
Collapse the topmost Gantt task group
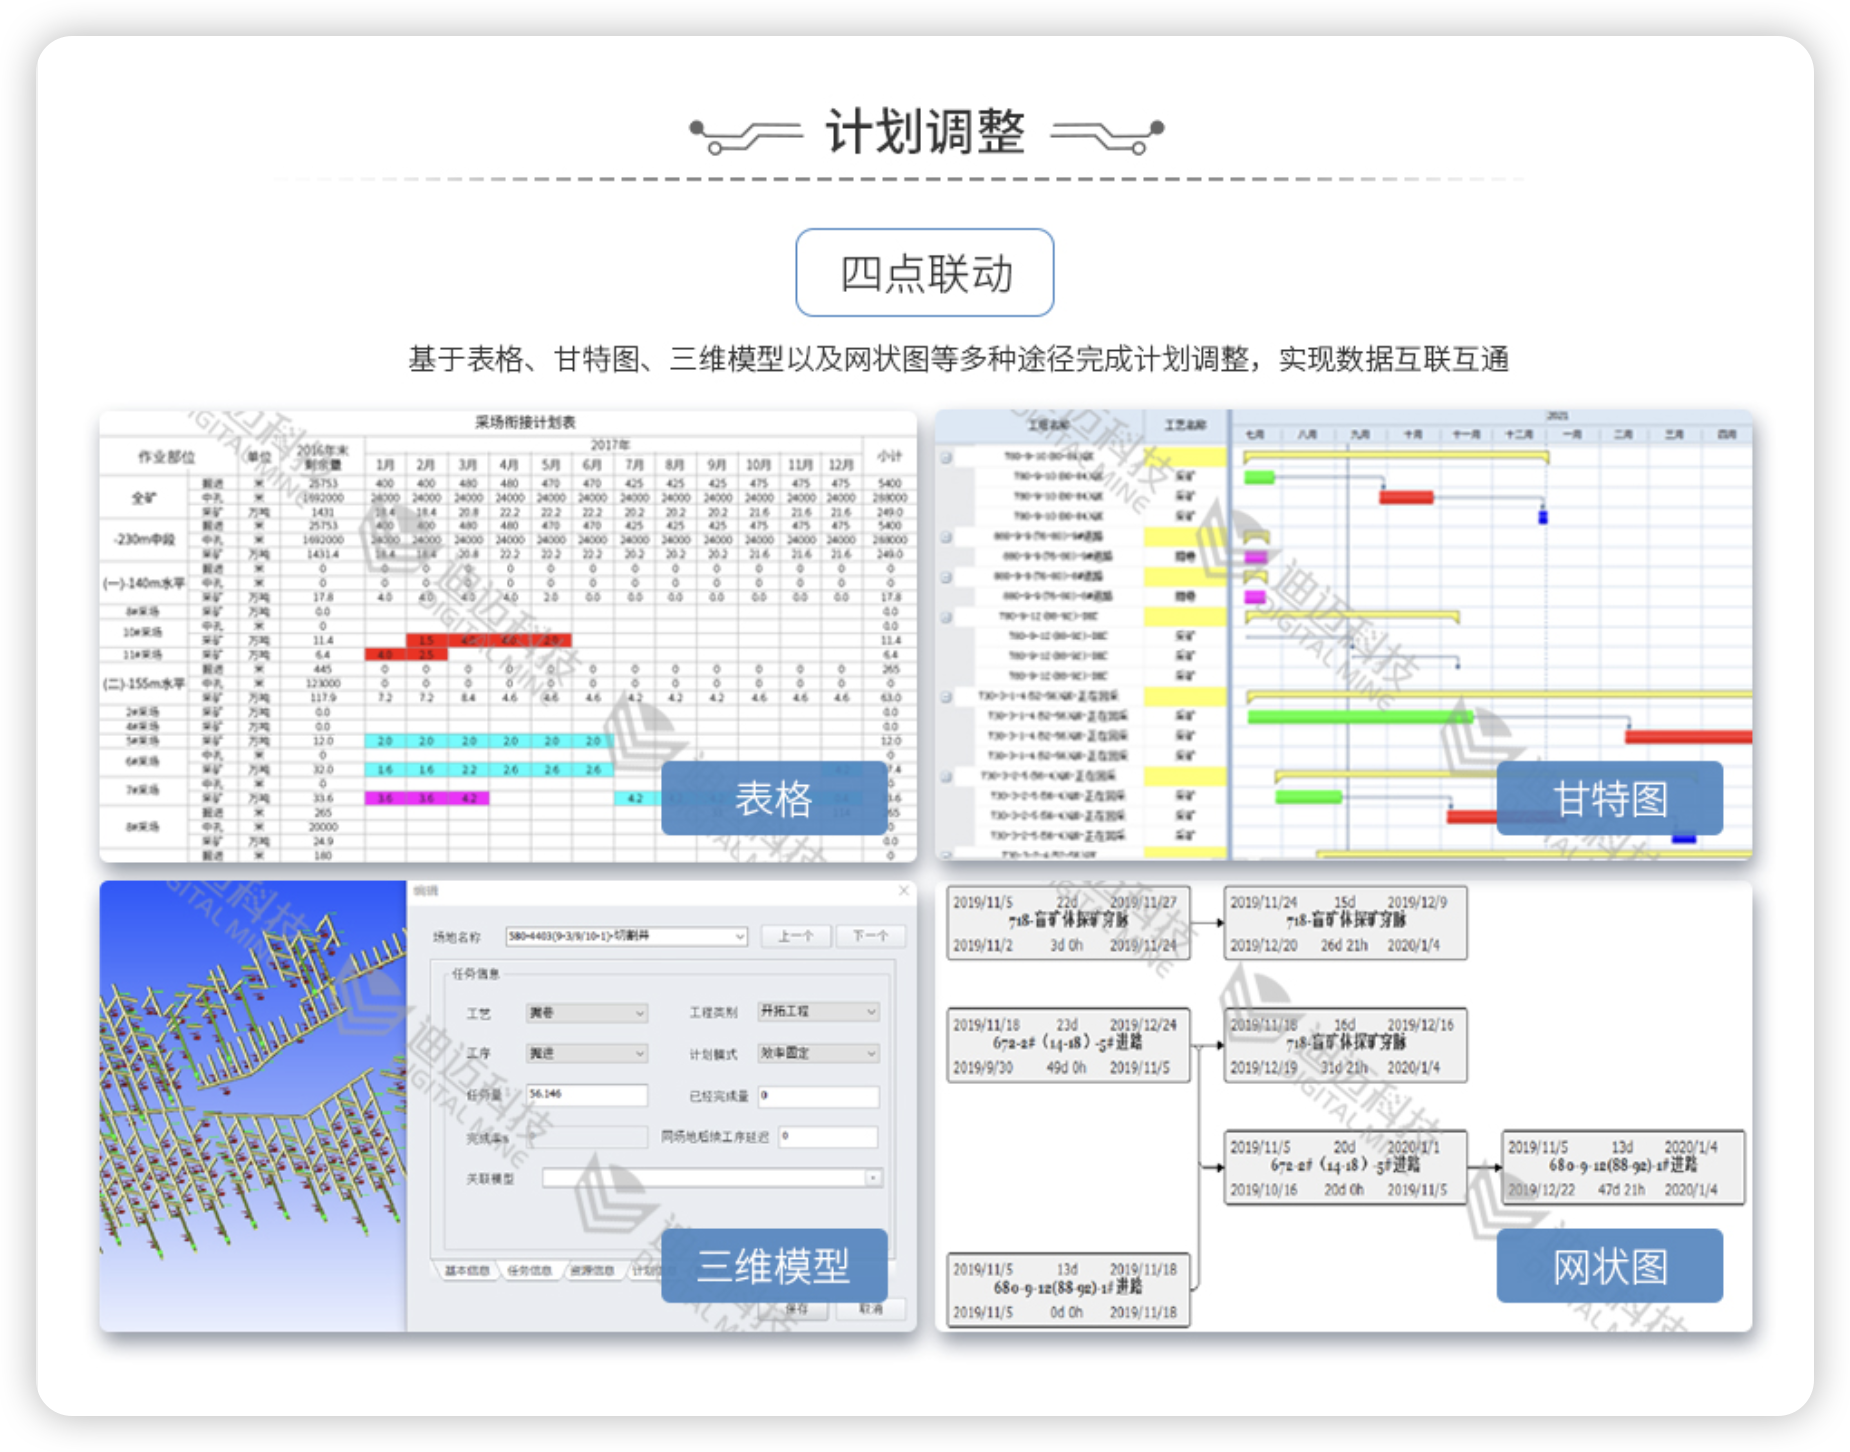pyautogui.click(x=946, y=457)
